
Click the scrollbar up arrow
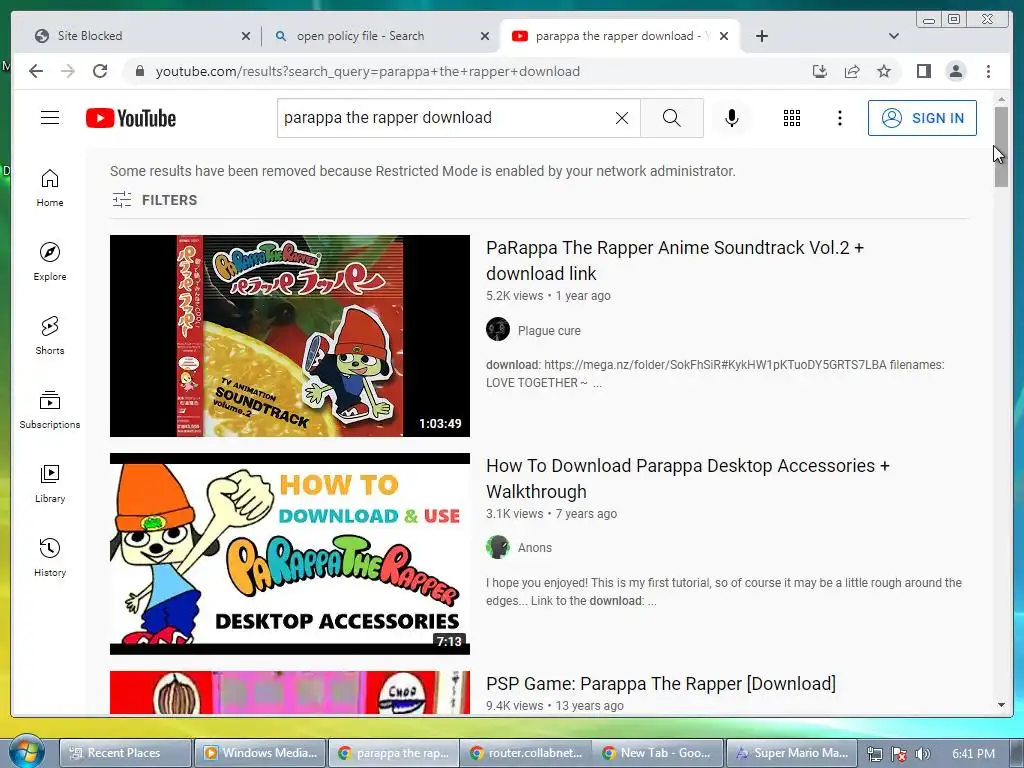click(1001, 99)
